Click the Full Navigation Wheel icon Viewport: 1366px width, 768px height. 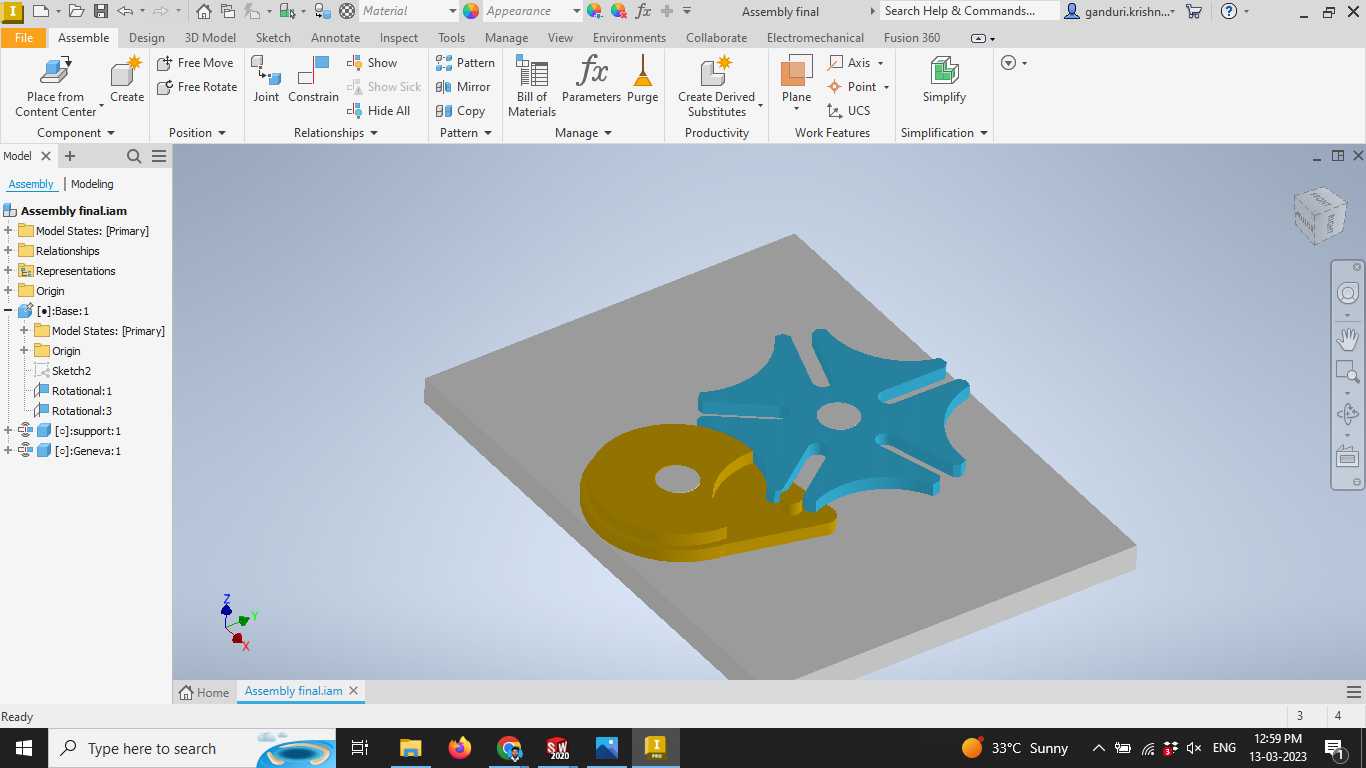(x=1347, y=294)
